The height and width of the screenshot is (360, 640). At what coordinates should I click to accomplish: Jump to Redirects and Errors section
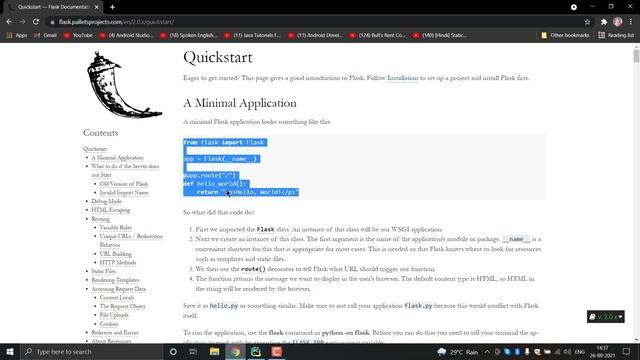[115, 333]
